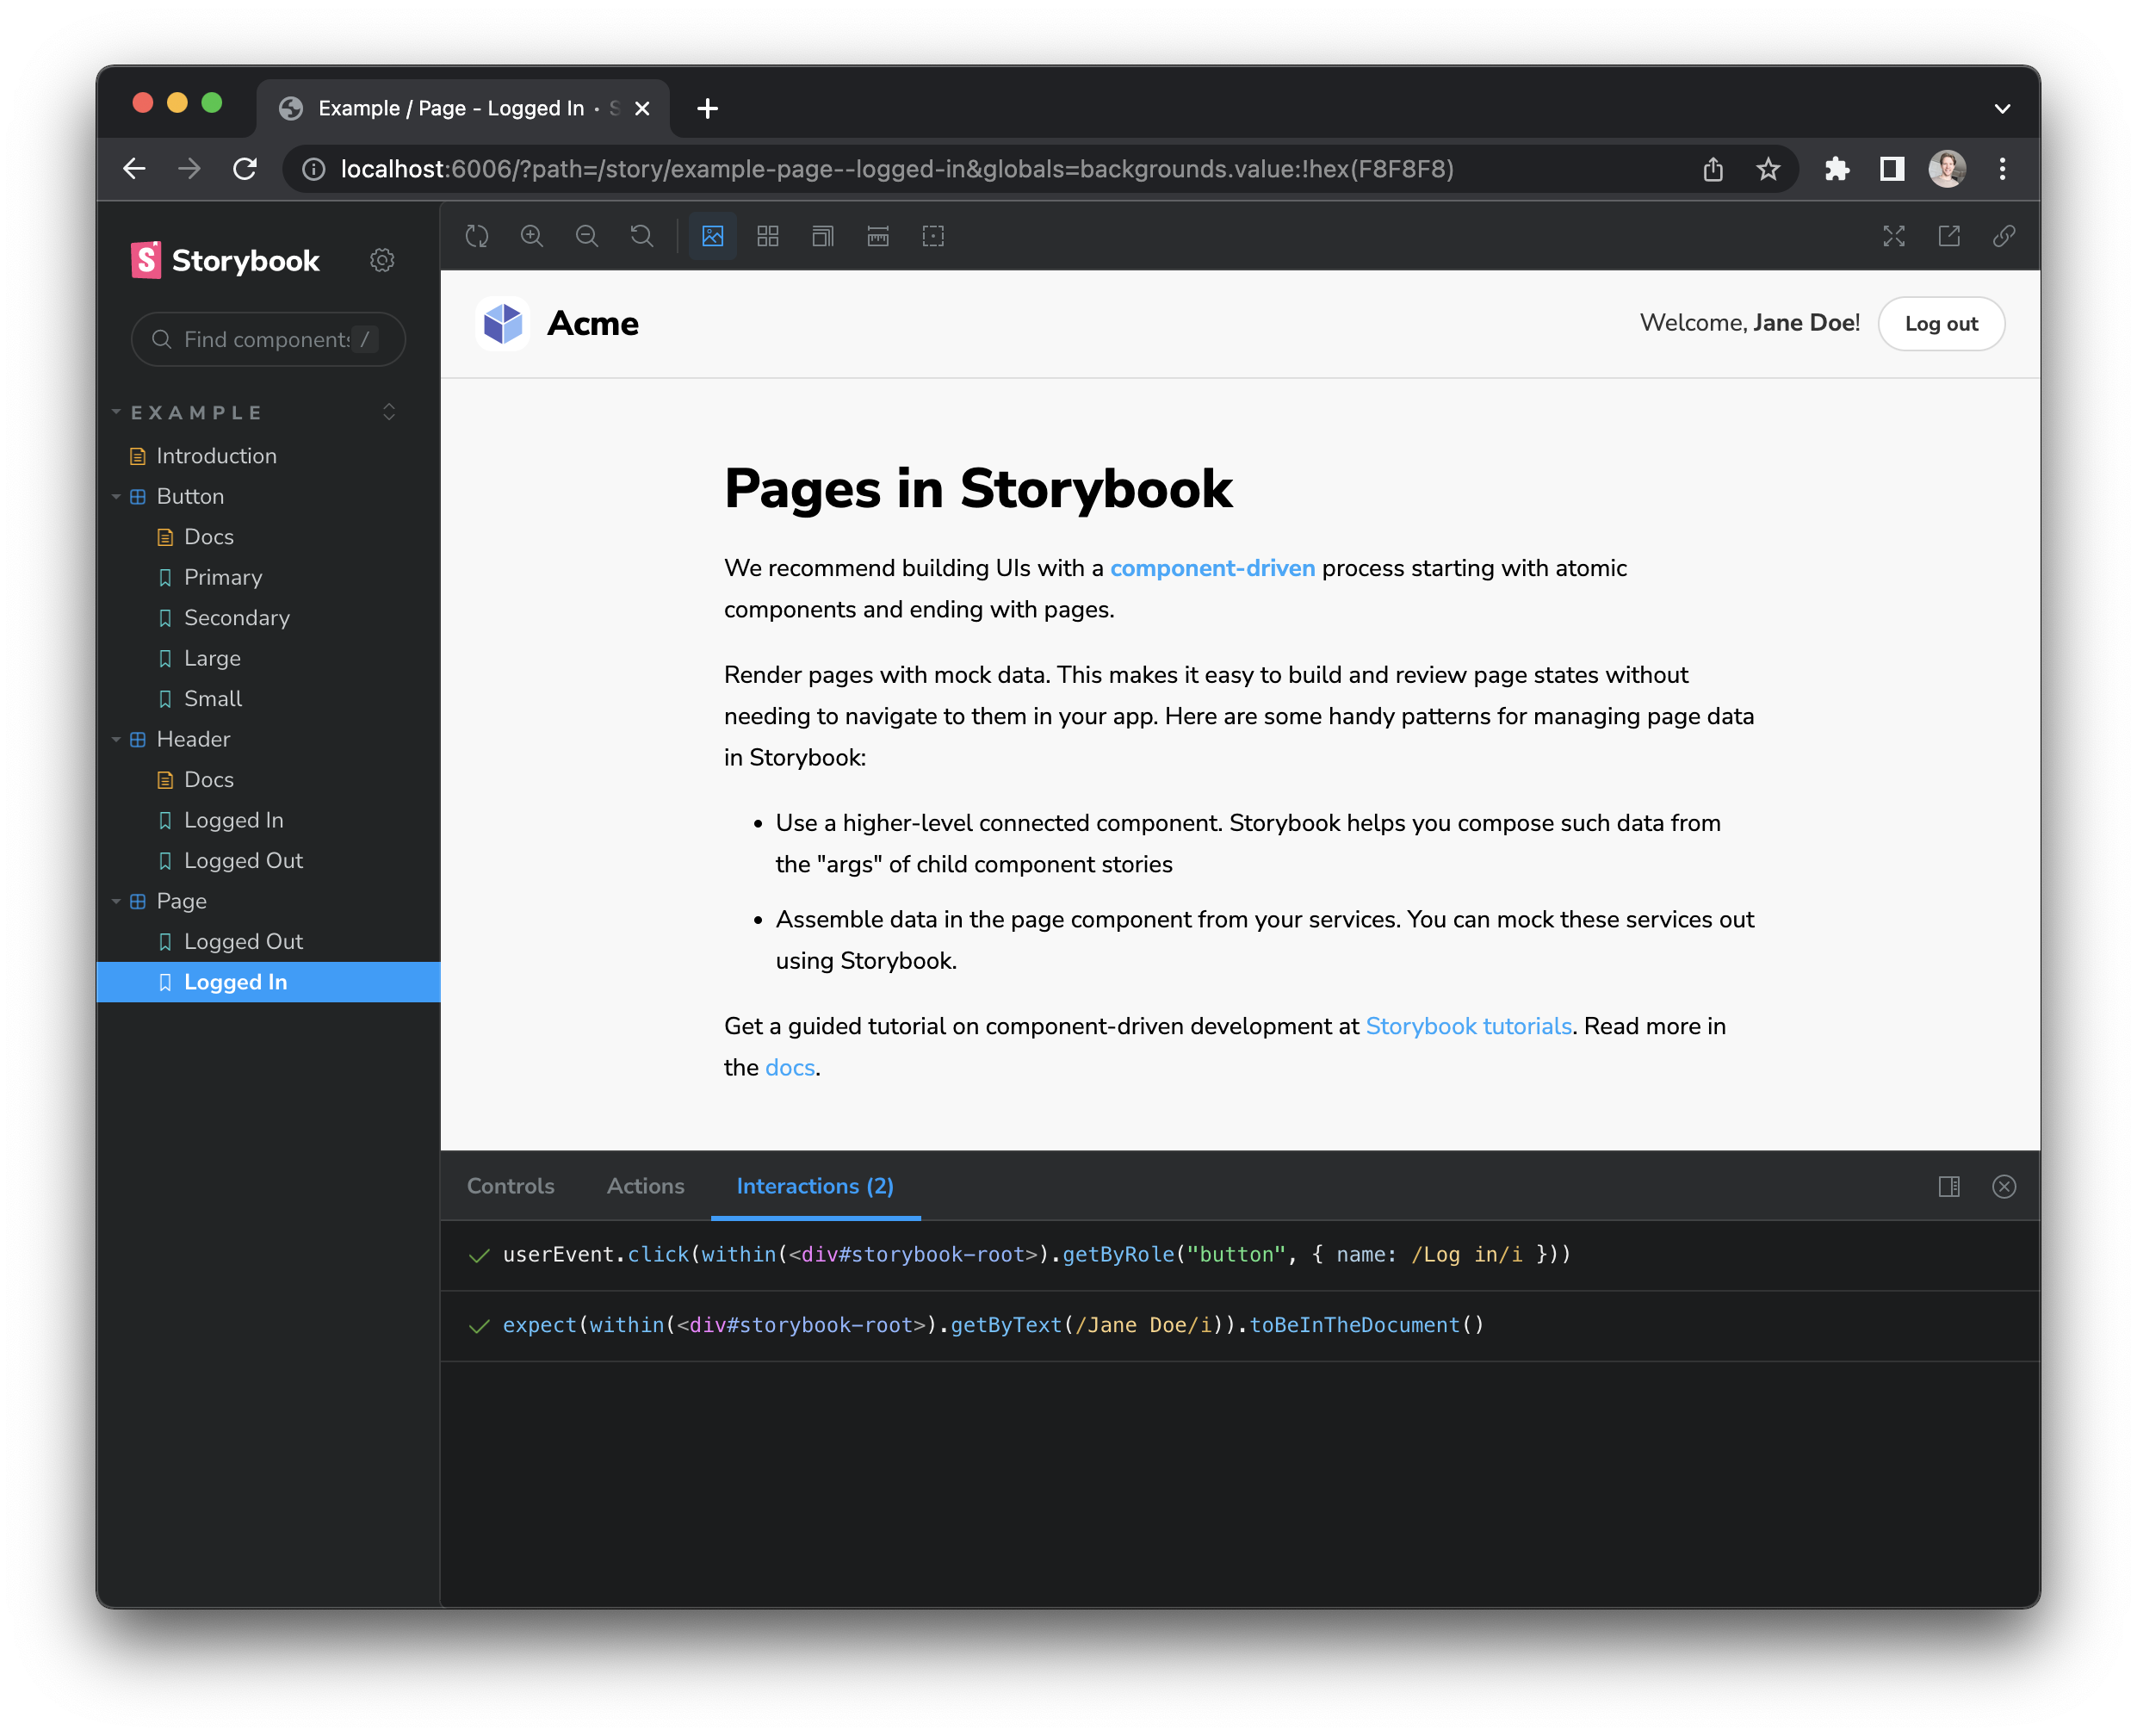Go full screen with toolbar icon
2137x1736 pixels.
(x=1894, y=236)
